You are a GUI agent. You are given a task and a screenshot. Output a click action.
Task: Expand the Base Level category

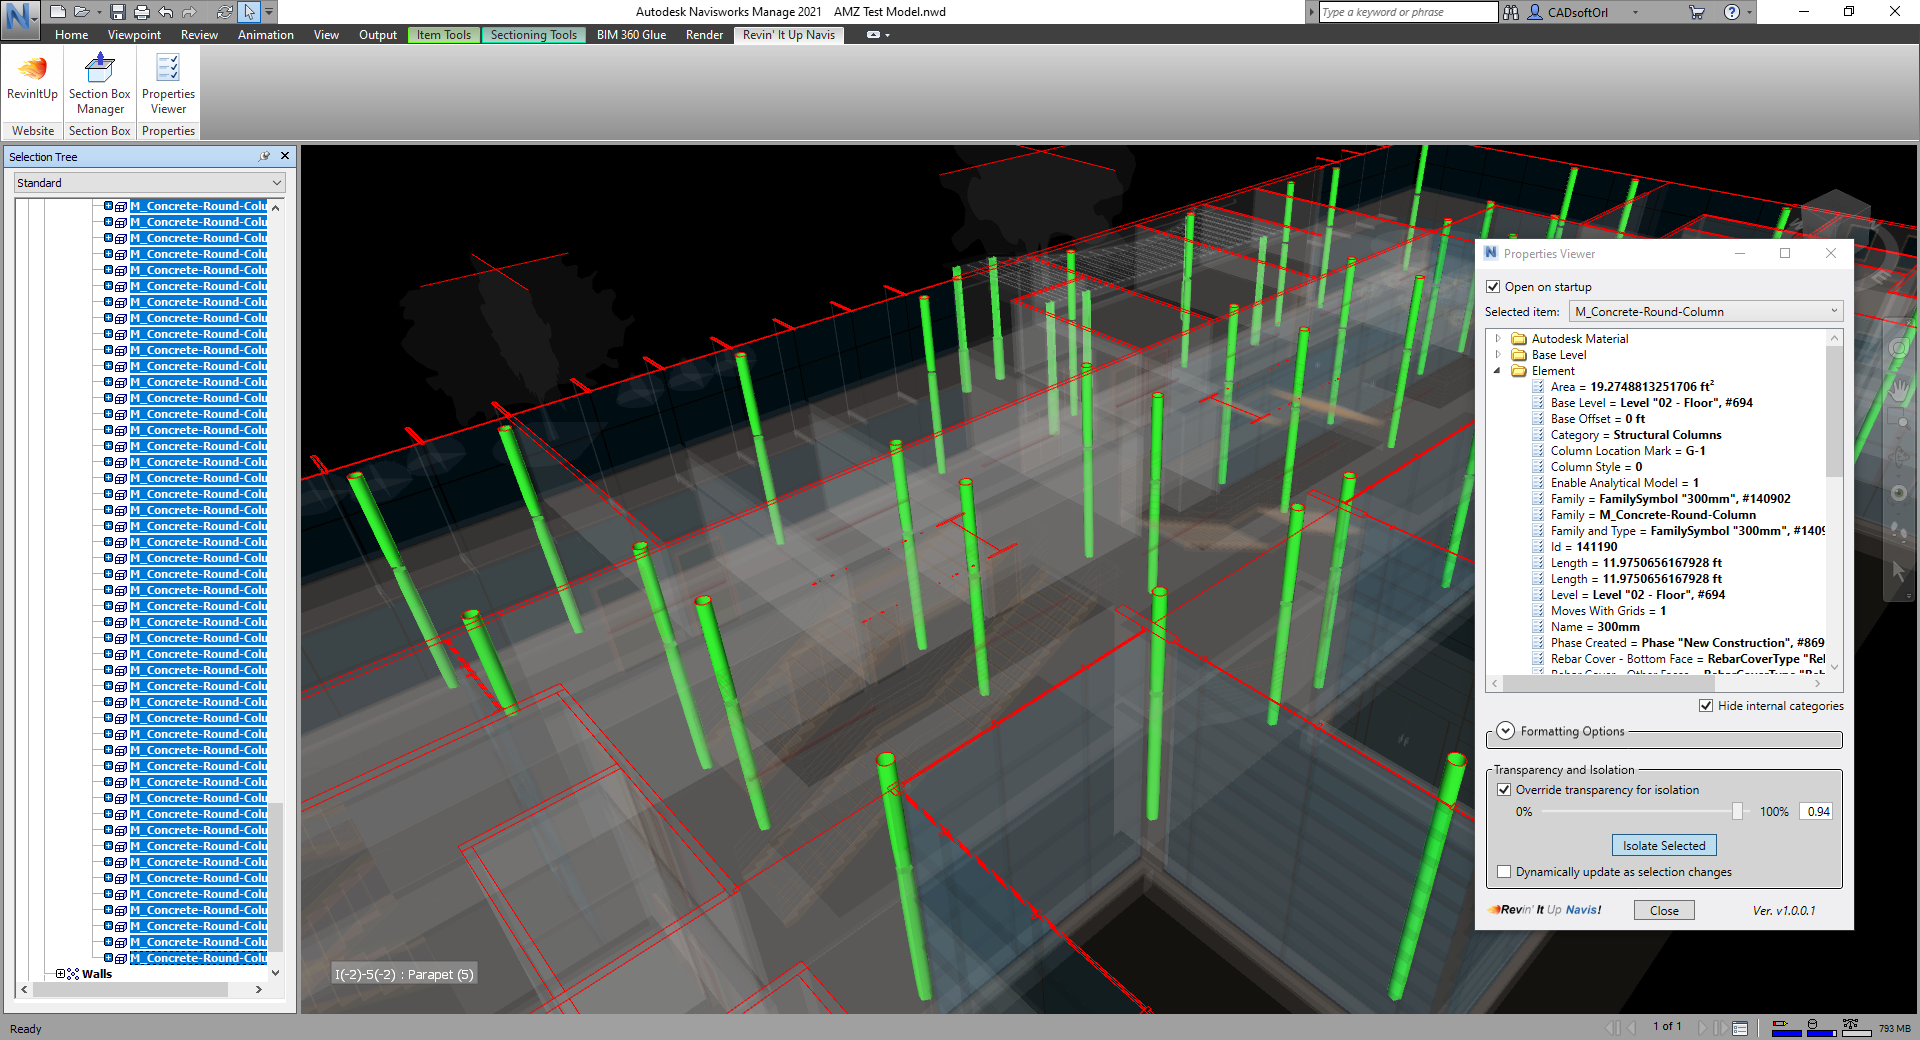(x=1498, y=355)
